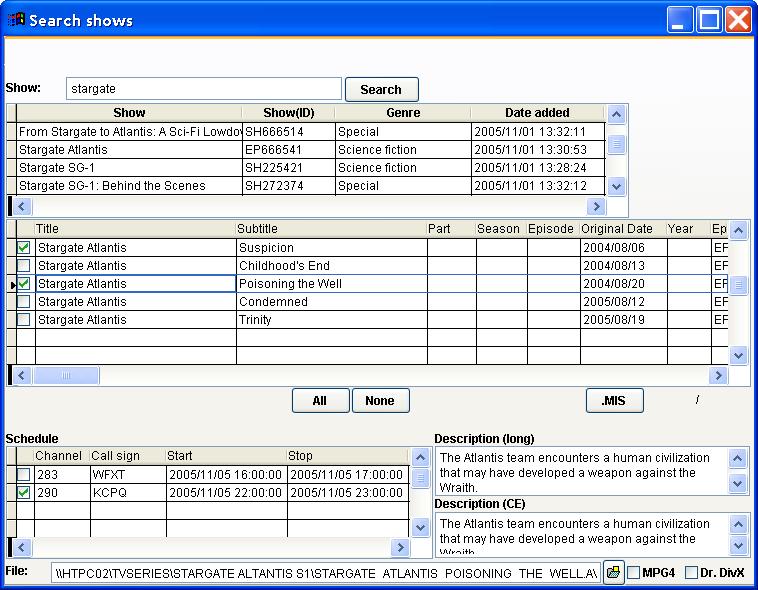The height and width of the screenshot is (590, 758).
Task: Uncheck the Poisoning the Well checkbox
Action: 23,283
